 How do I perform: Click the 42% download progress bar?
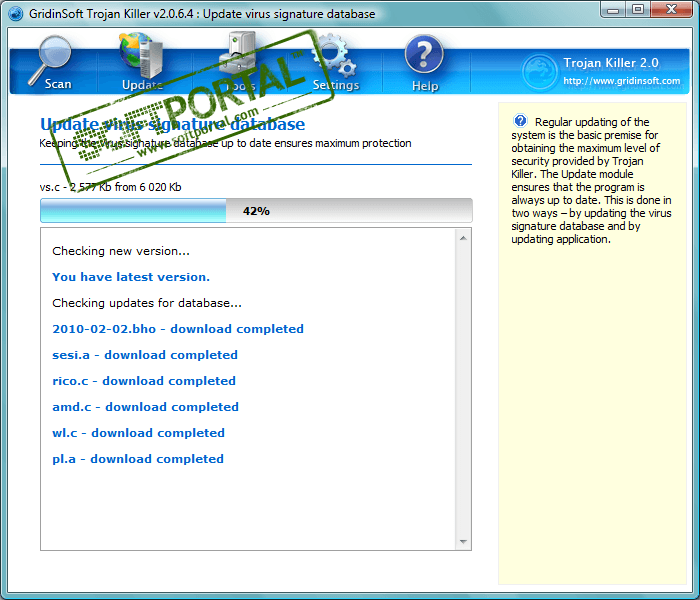[256, 210]
